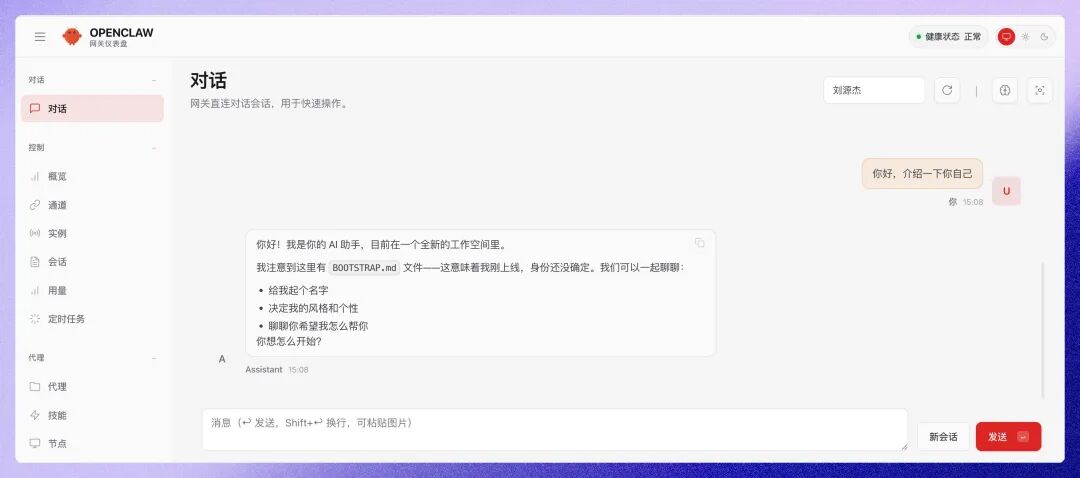Select the system theme monitor icon
Image resolution: width=1080 pixels, height=478 pixels.
point(1006,37)
